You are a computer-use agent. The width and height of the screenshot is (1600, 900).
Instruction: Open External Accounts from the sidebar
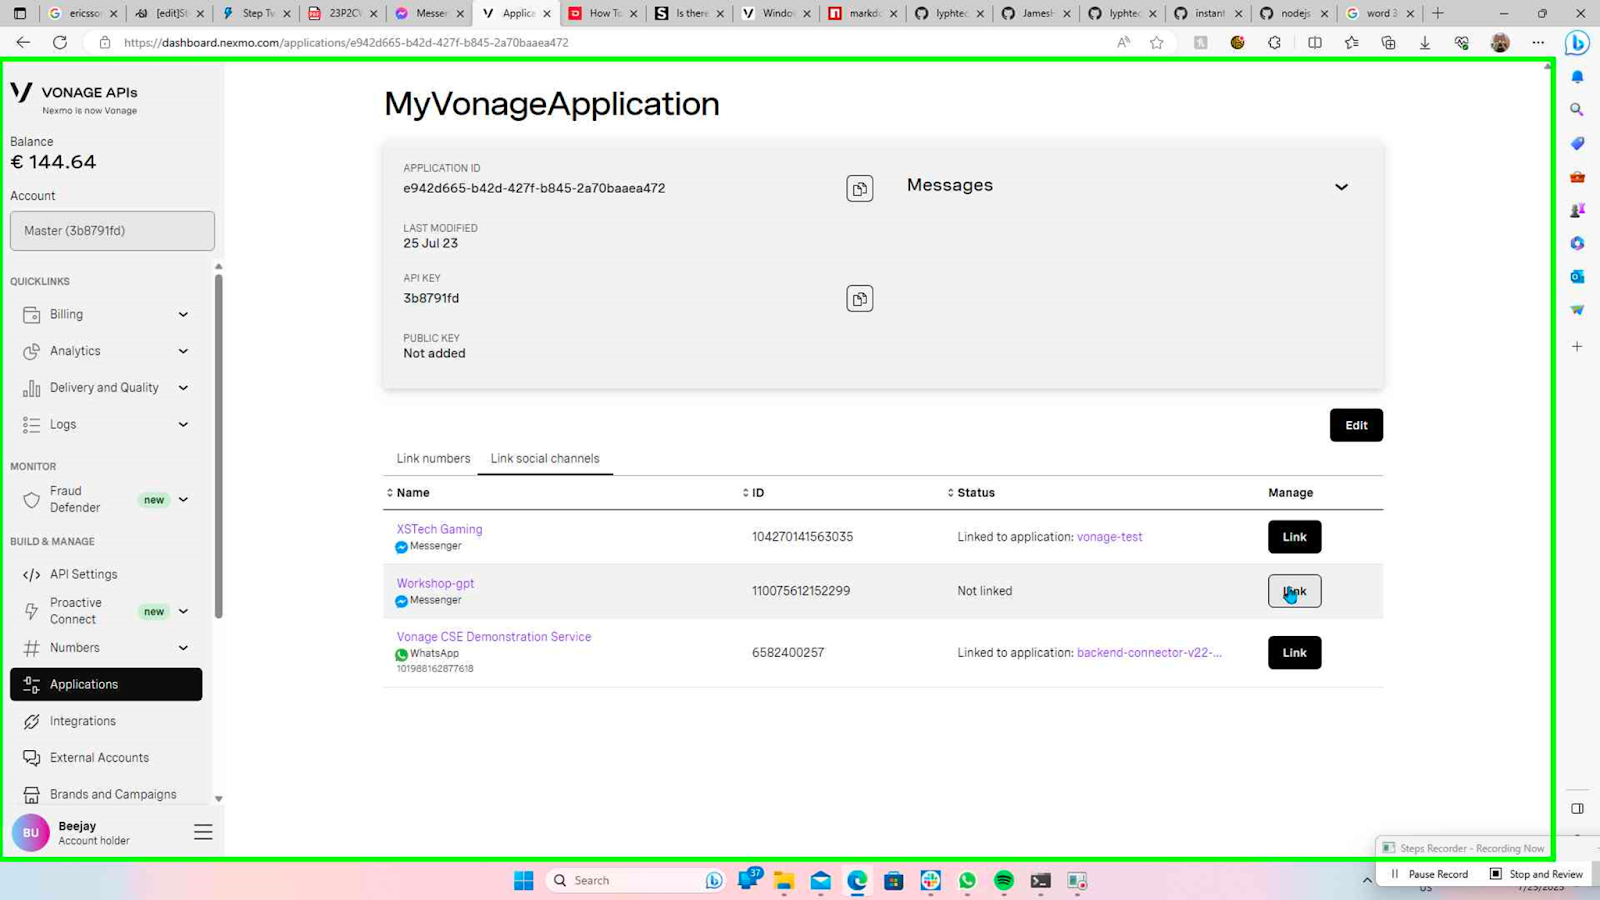click(x=100, y=757)
